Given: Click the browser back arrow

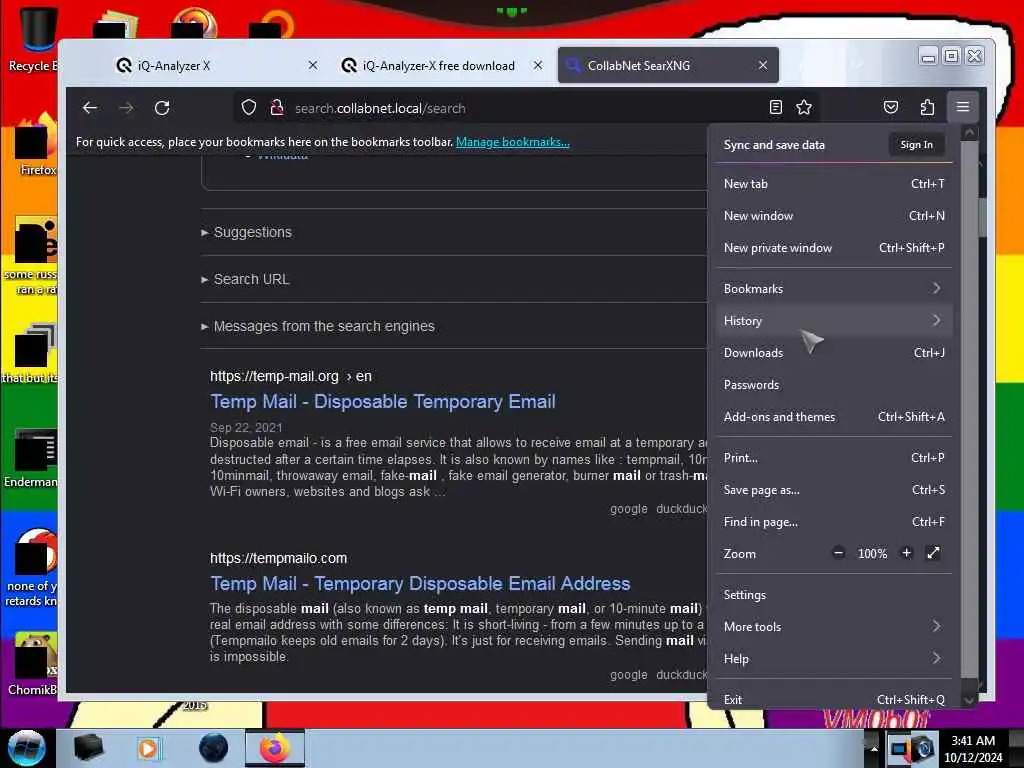Looking at the screenshot, I should coord(90,108).
